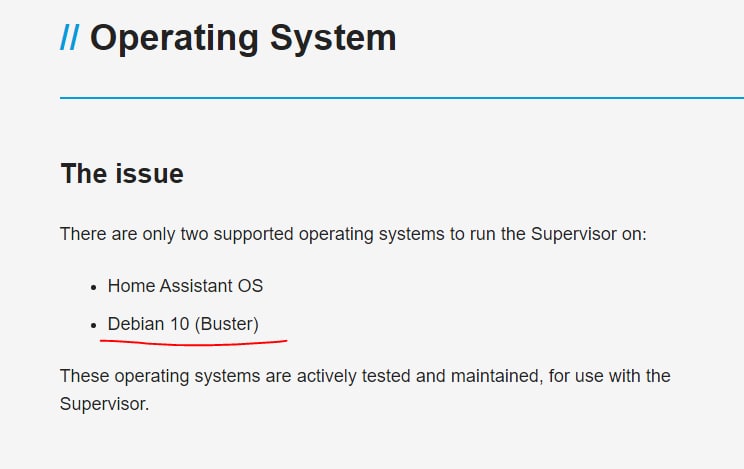Select the "Home Assistant OS" list item
744x469 pixels.
click(x=185, y=286)
